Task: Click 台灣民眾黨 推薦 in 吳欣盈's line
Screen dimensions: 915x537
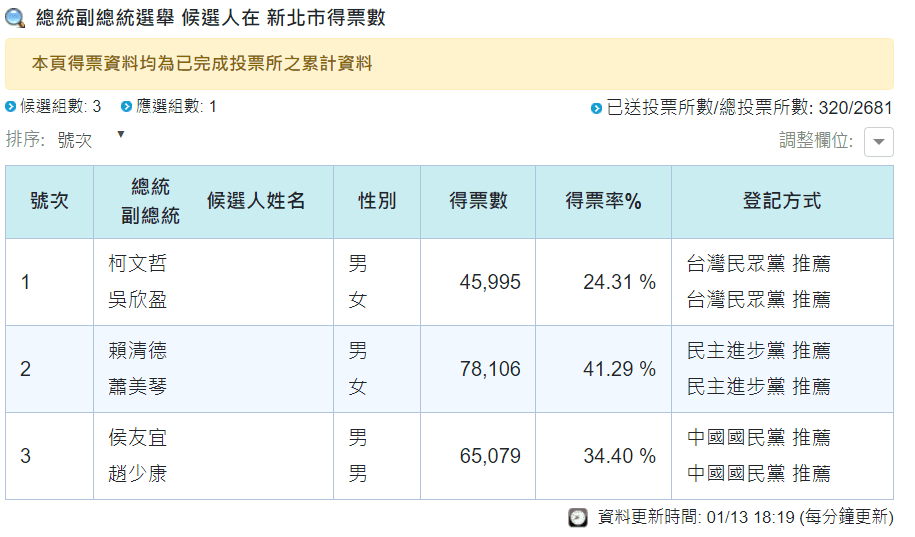Action: (759, 300)
